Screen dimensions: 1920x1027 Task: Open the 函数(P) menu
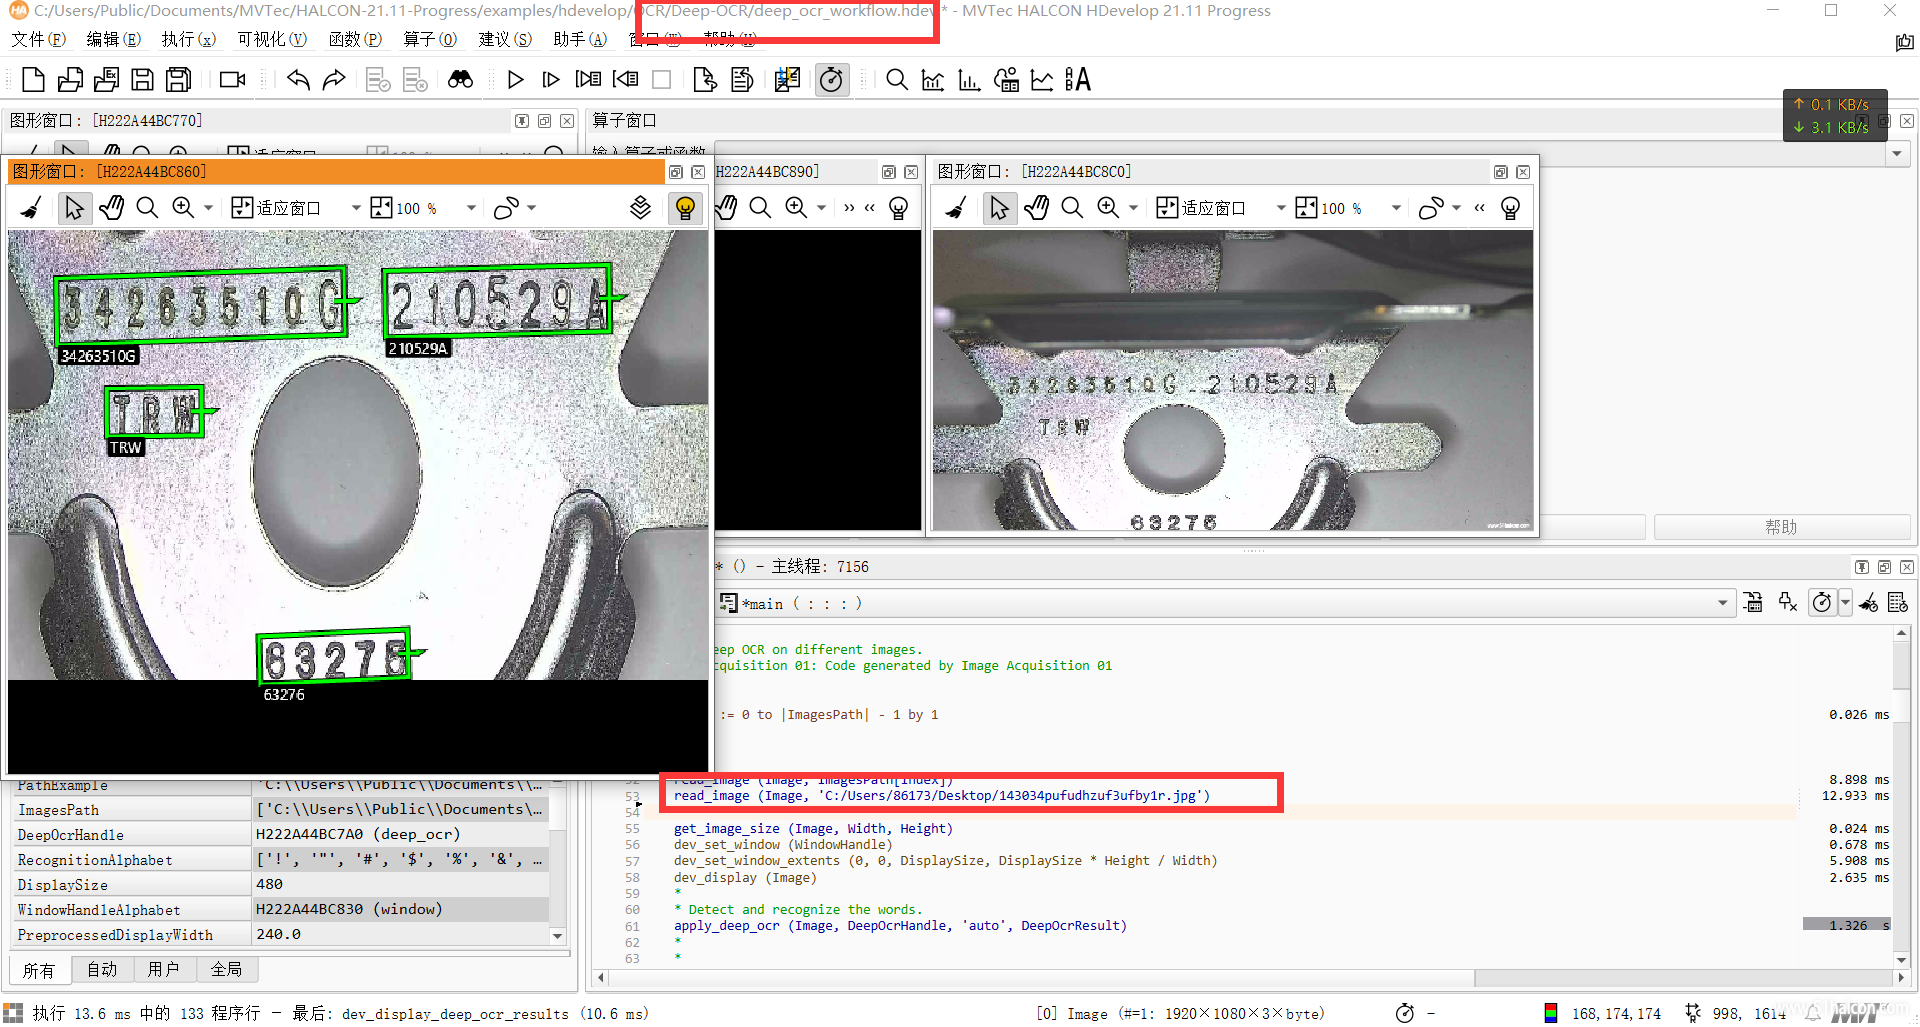pos(355,39)
